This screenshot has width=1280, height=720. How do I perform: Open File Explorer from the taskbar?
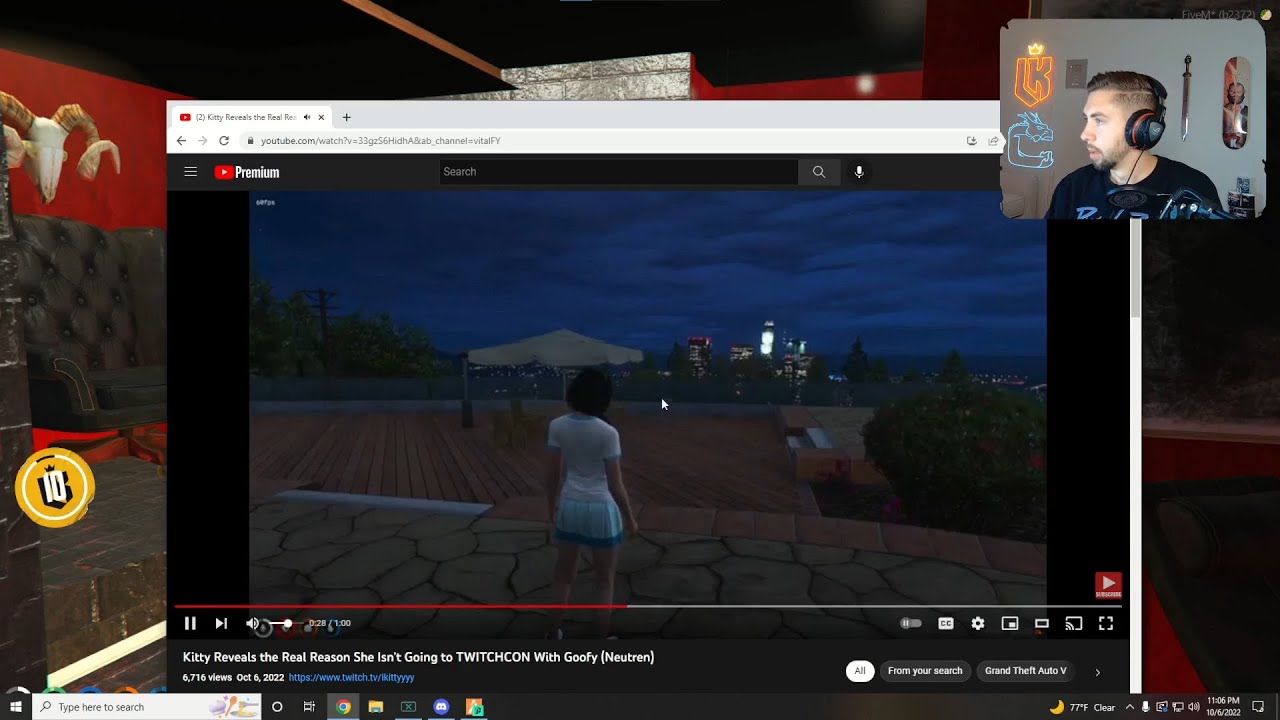(x=376, y=707)
